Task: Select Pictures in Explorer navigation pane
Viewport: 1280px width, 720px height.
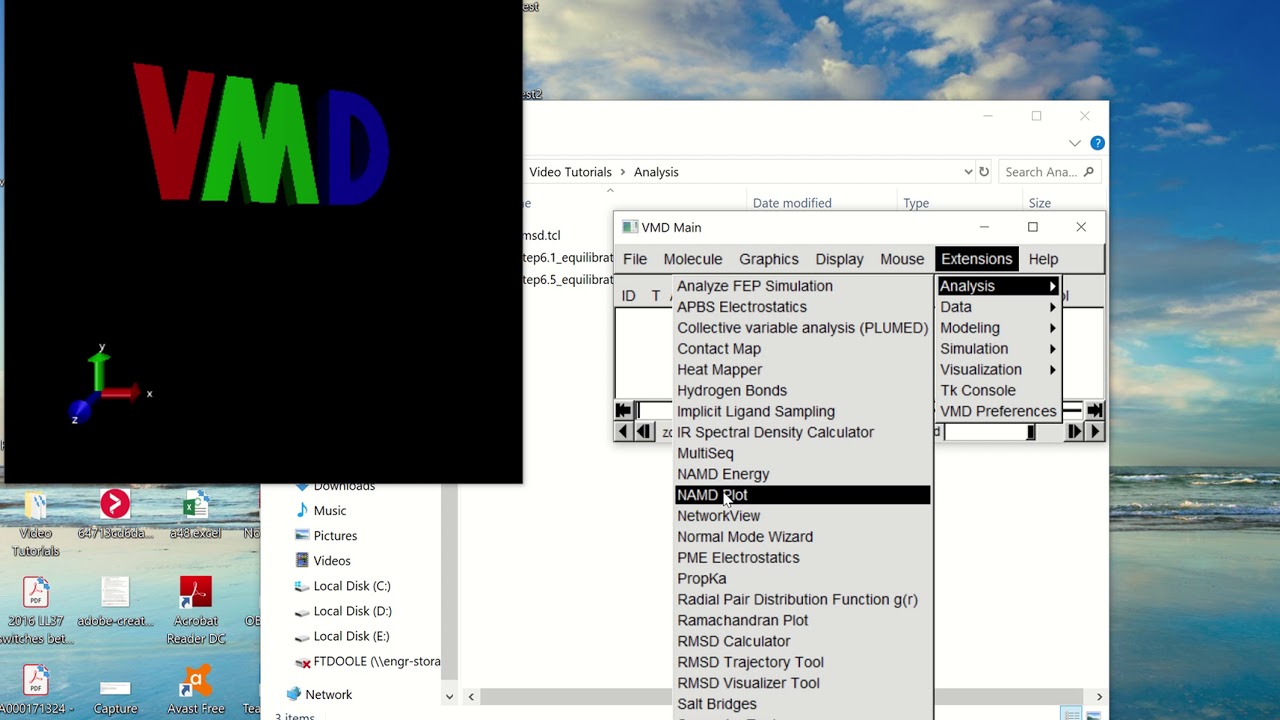Action: tap(334, 536)
